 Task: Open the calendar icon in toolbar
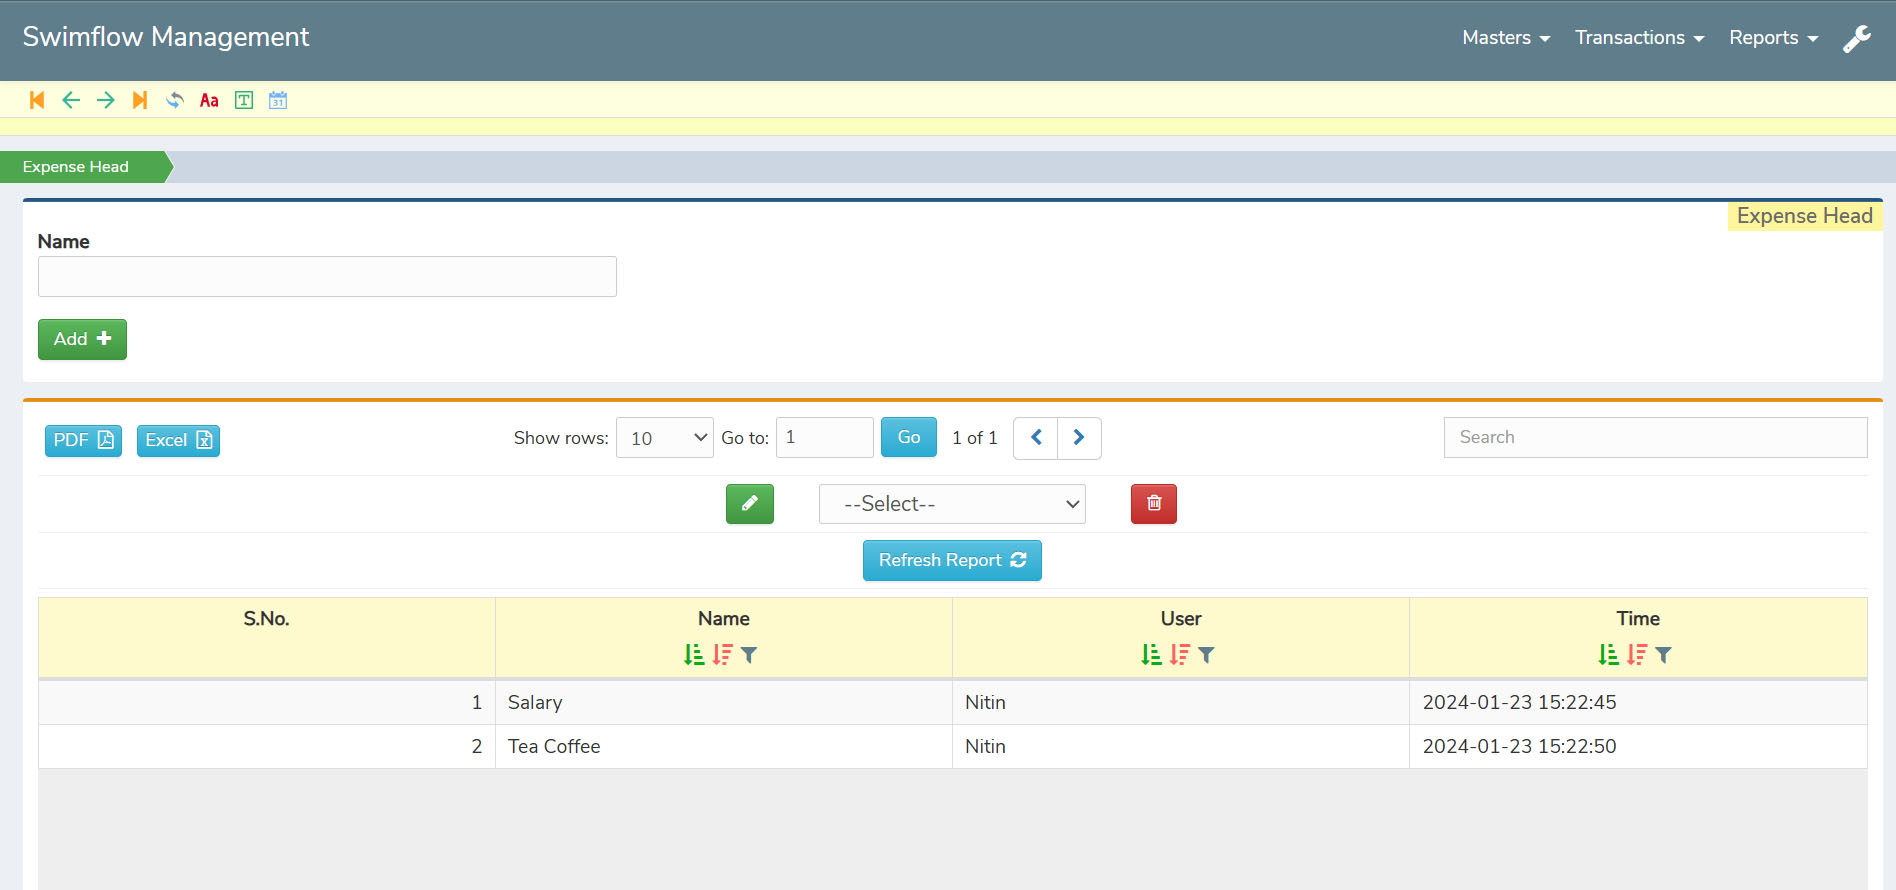pos(278,100)
